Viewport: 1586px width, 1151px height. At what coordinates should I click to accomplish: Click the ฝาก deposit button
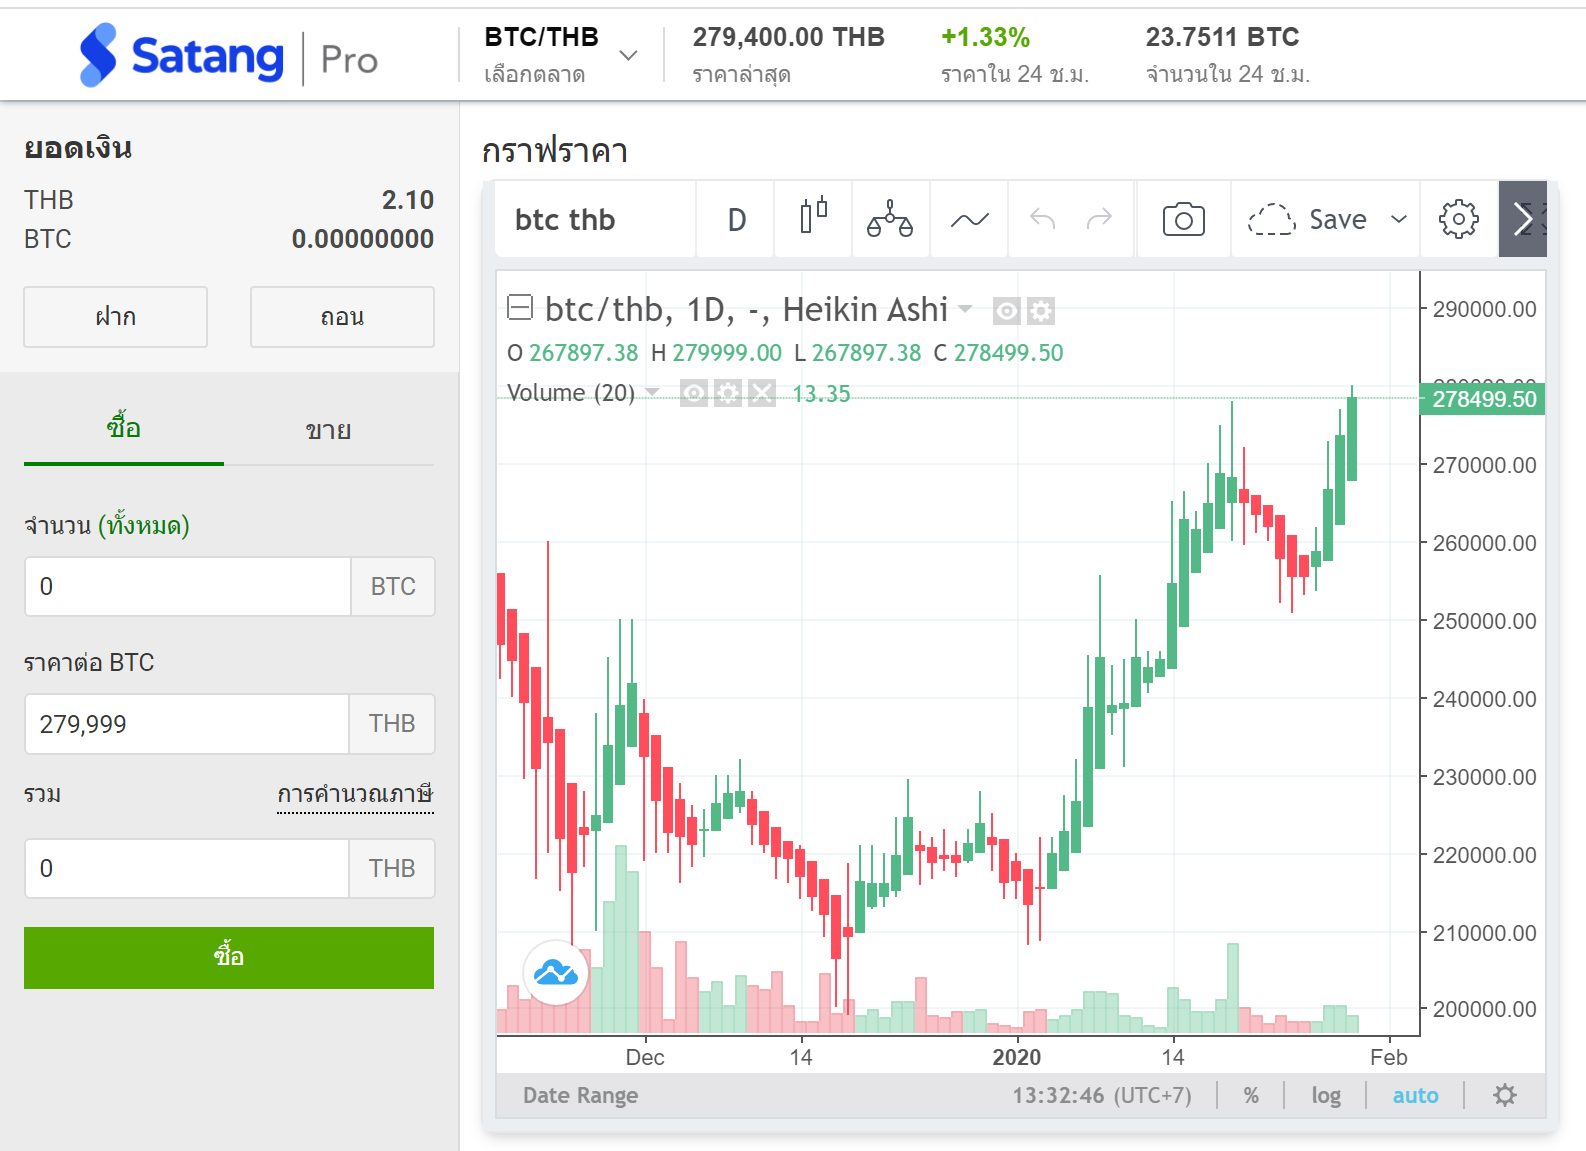click(x=115, y=317)
